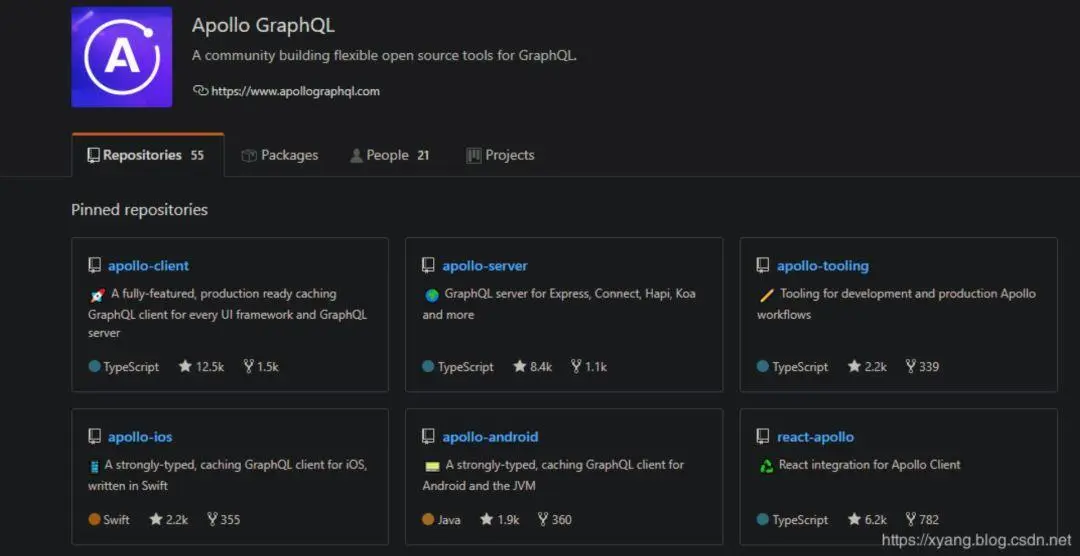Open the apollo-tooling repository

pyautogui.click(x=822, y=265)
